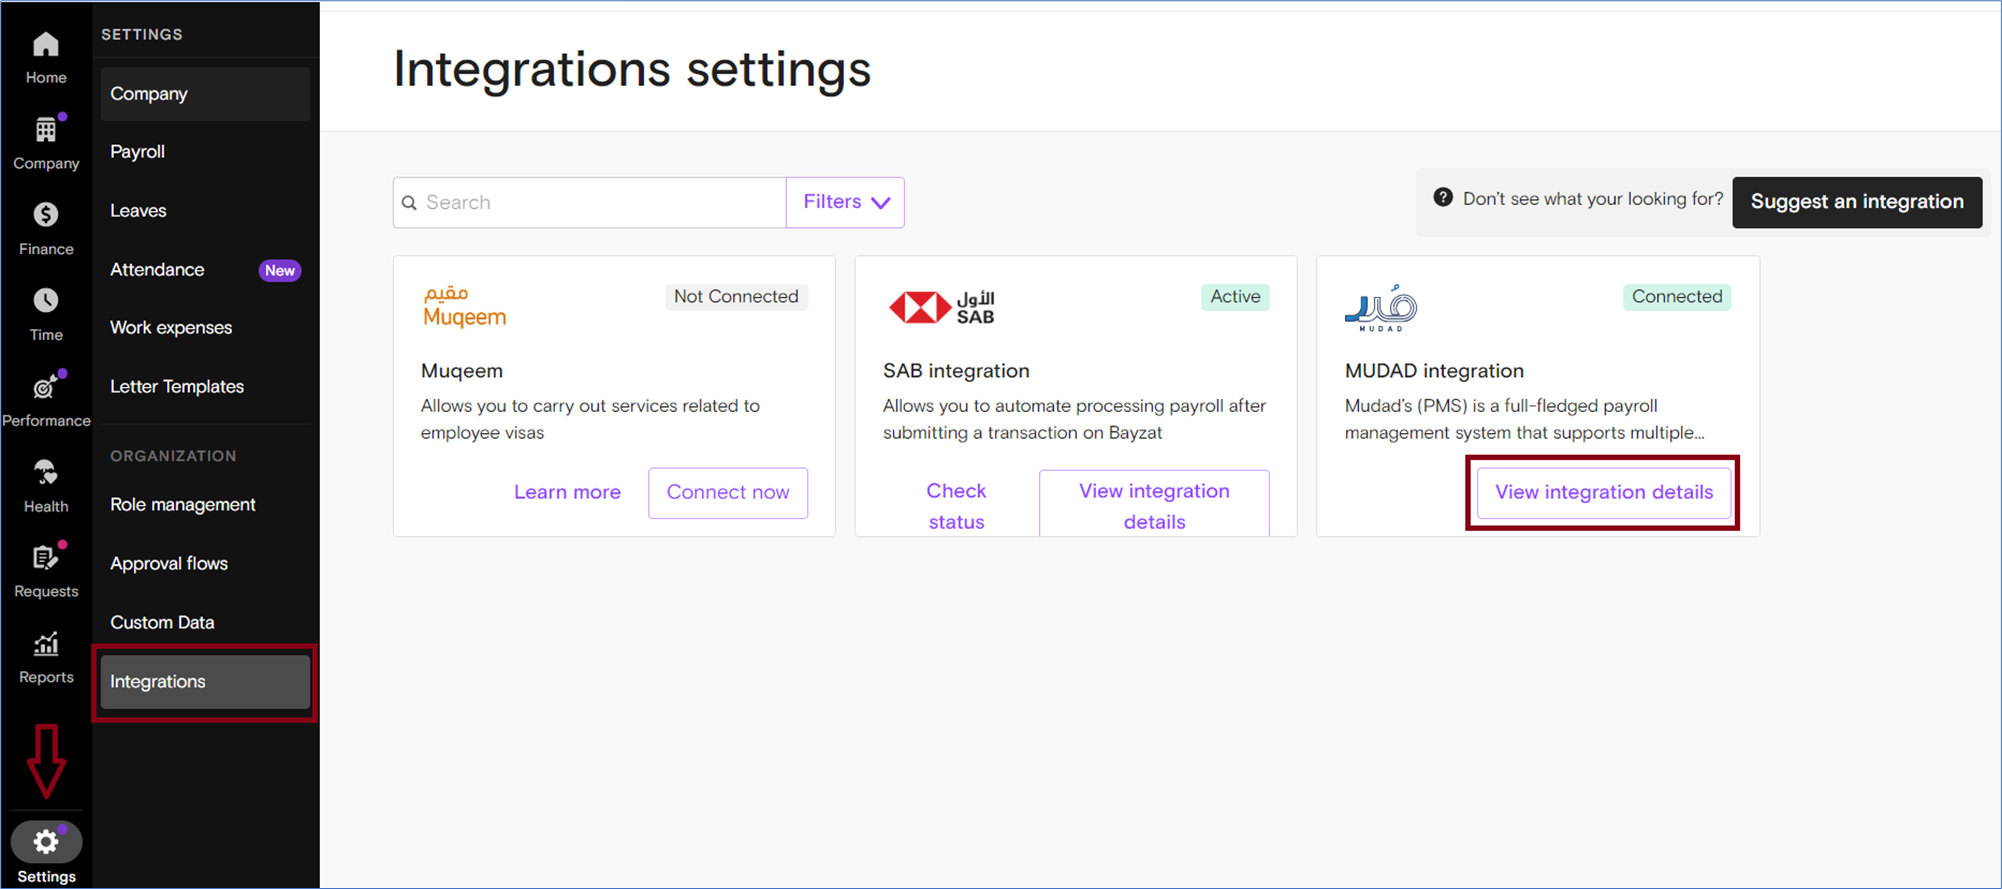Screen dimensions: 2002x889
Task: Click the Connected status badge
Action: tap(1677, 297)
